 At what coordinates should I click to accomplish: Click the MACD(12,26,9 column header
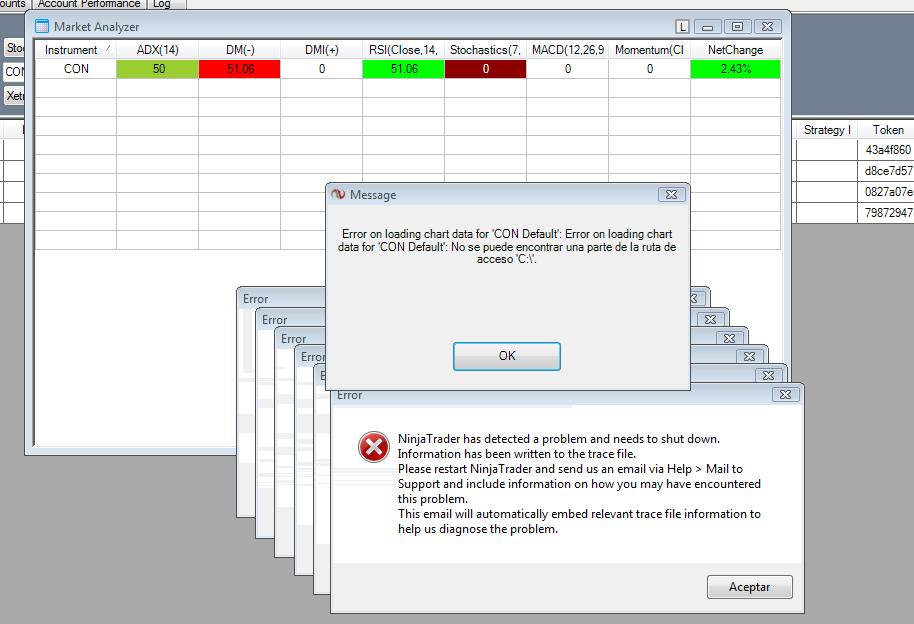pos(568,50)
